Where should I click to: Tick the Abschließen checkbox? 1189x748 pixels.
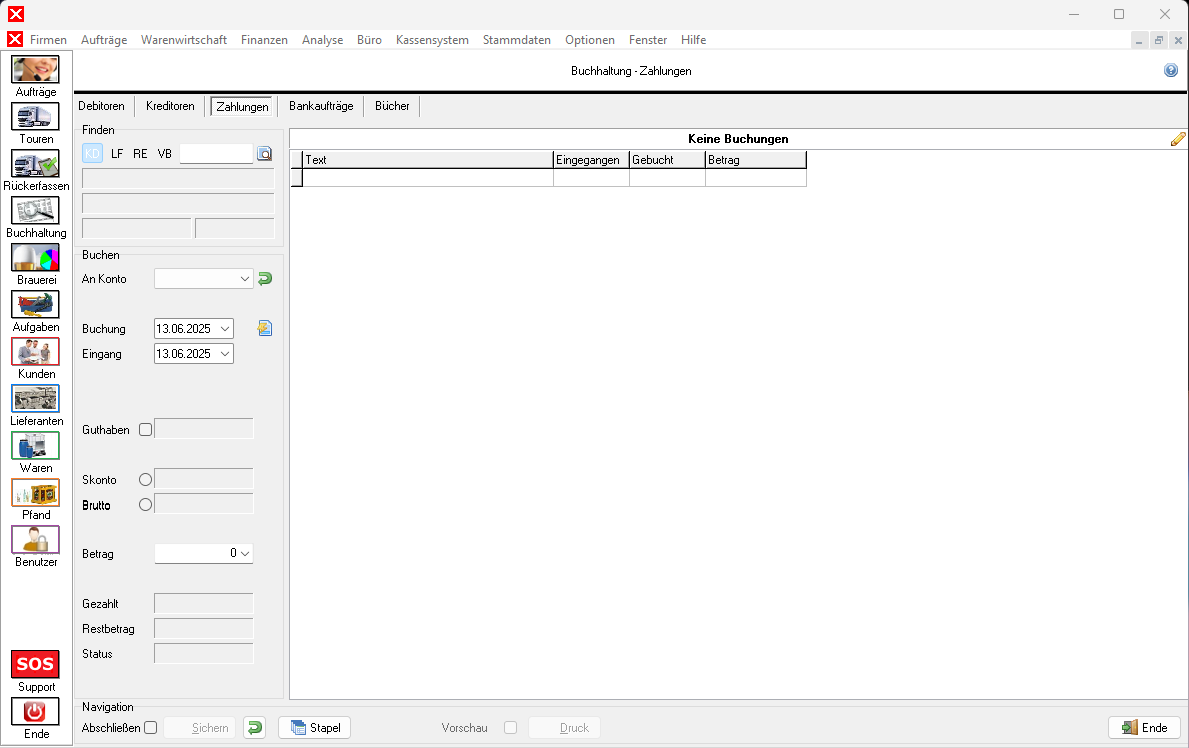(151, 728)
